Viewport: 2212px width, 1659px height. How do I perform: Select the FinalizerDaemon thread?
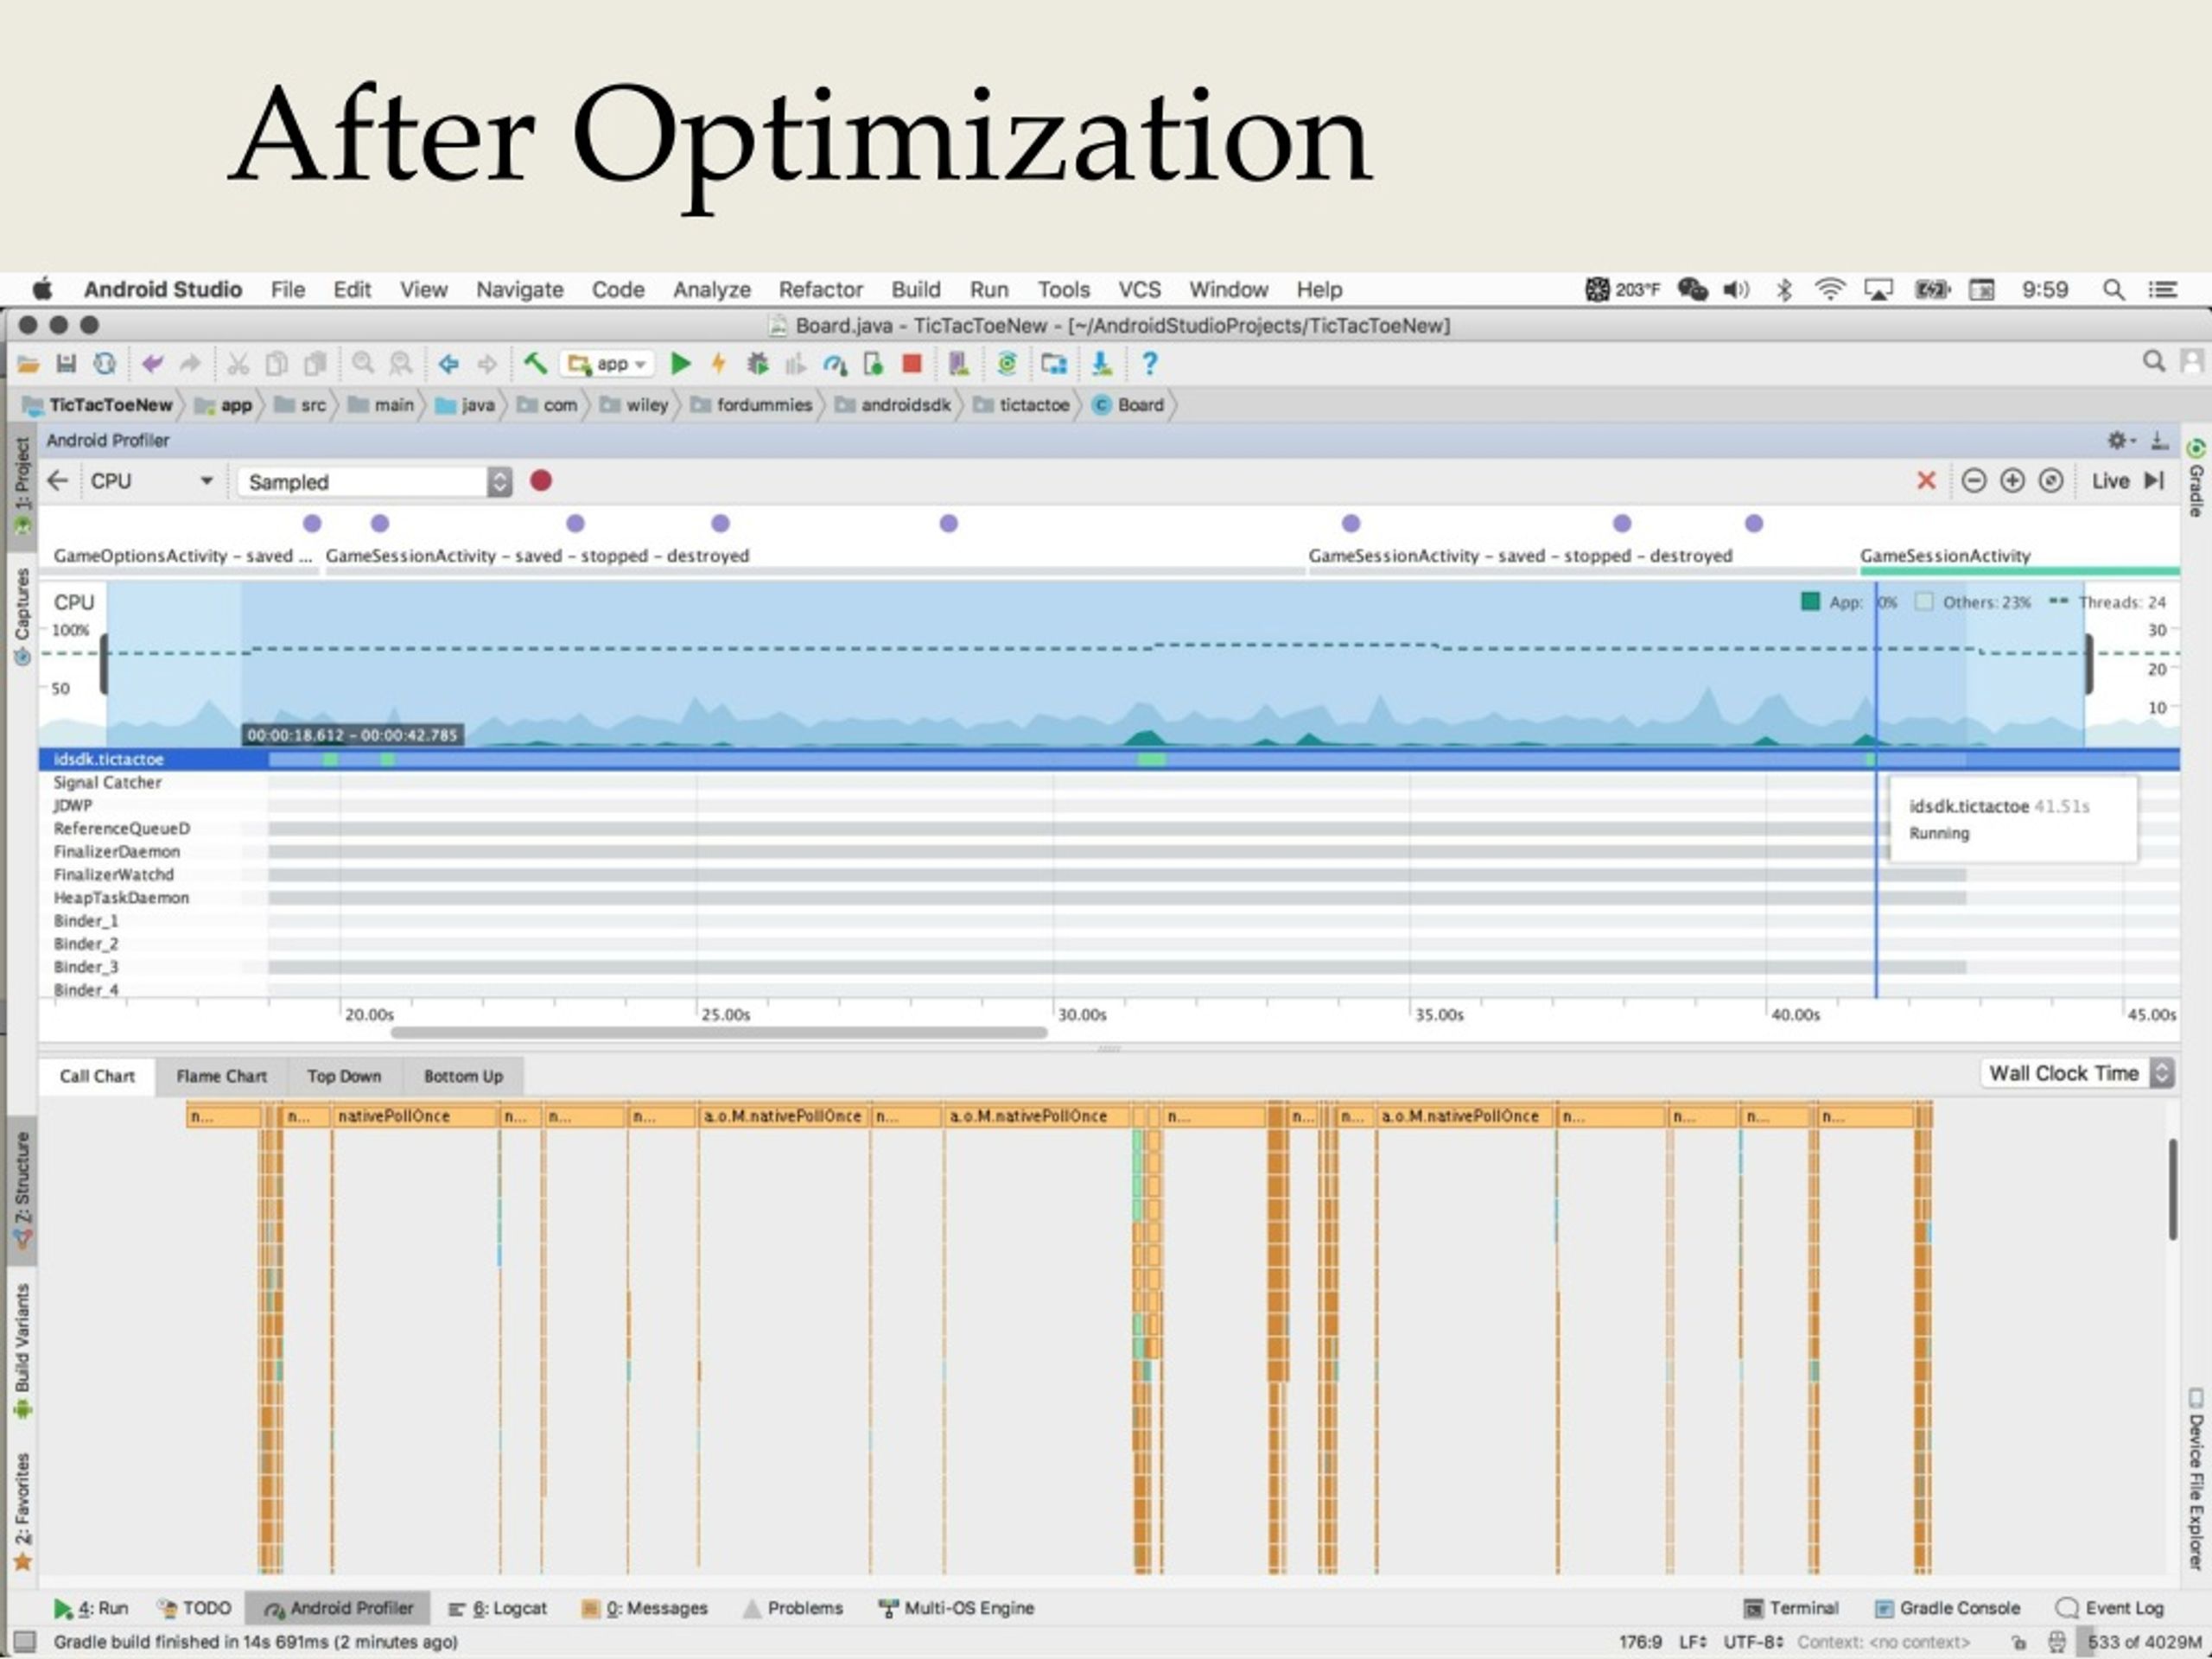[1109, 851]
